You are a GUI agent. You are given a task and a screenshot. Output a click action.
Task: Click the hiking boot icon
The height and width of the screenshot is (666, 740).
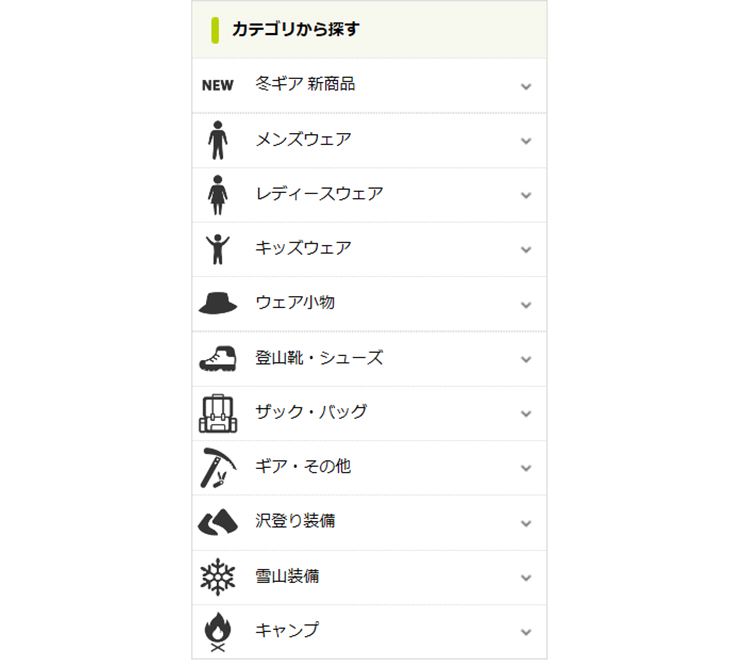pyautogui.click(x=218, y=358)
